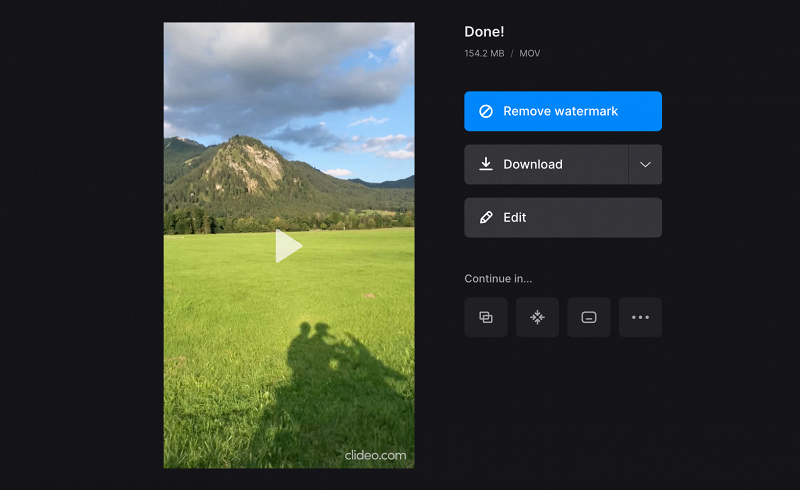Click the Remove watermark button
The height and width of the screenshot is (490, 800).
click(563, 111)
